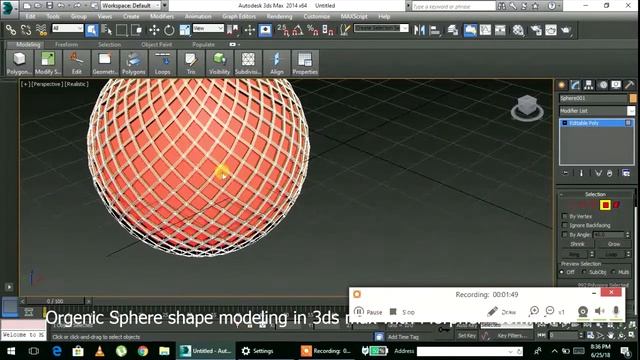
Task: Click Use Pivot Point Center icon
Action: (x=233, y=30)
